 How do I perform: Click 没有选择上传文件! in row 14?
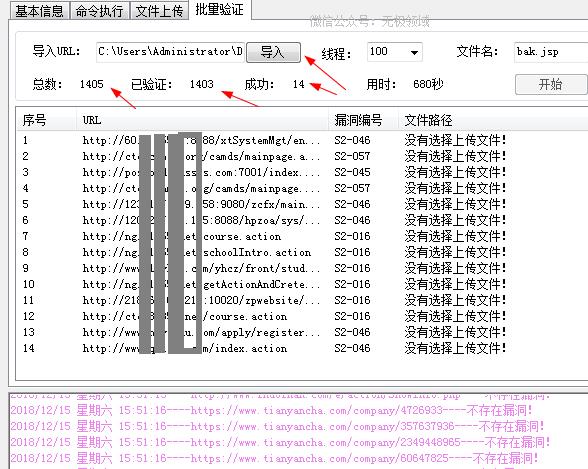pyautogui.click(x=455, y=348)
